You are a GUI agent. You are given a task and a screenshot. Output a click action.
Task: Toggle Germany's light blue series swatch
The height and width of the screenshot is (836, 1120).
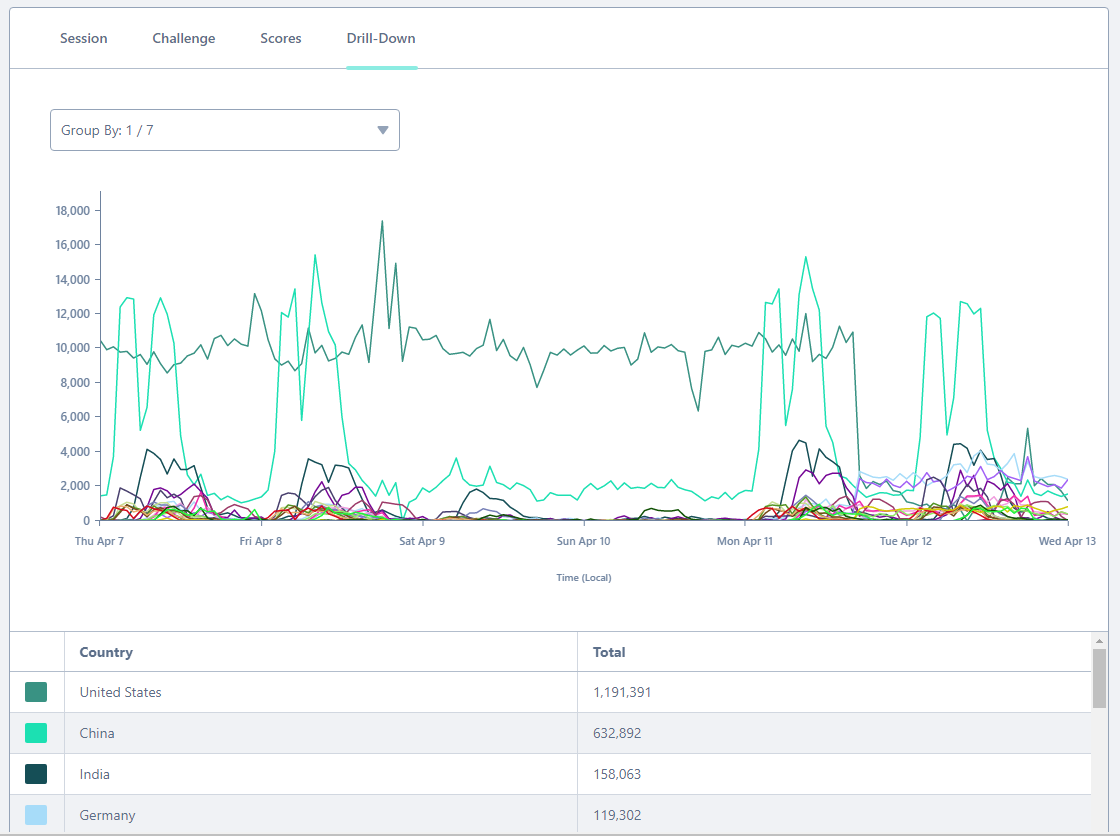[37, 814]
